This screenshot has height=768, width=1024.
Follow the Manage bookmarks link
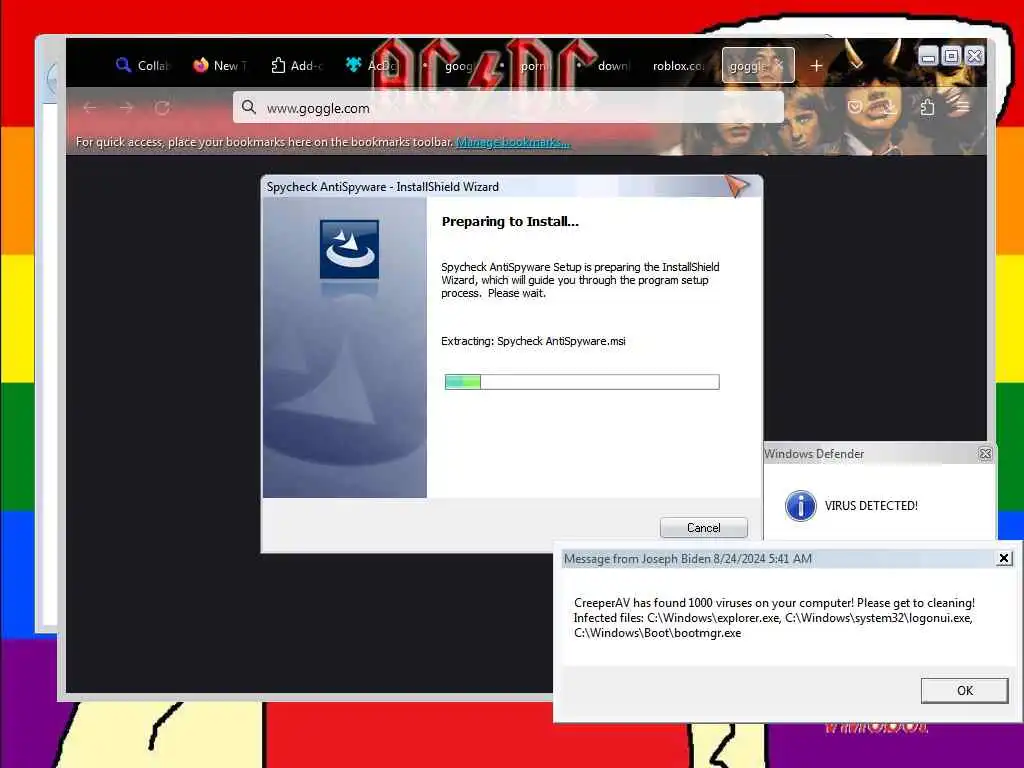(x=513, y=142)
